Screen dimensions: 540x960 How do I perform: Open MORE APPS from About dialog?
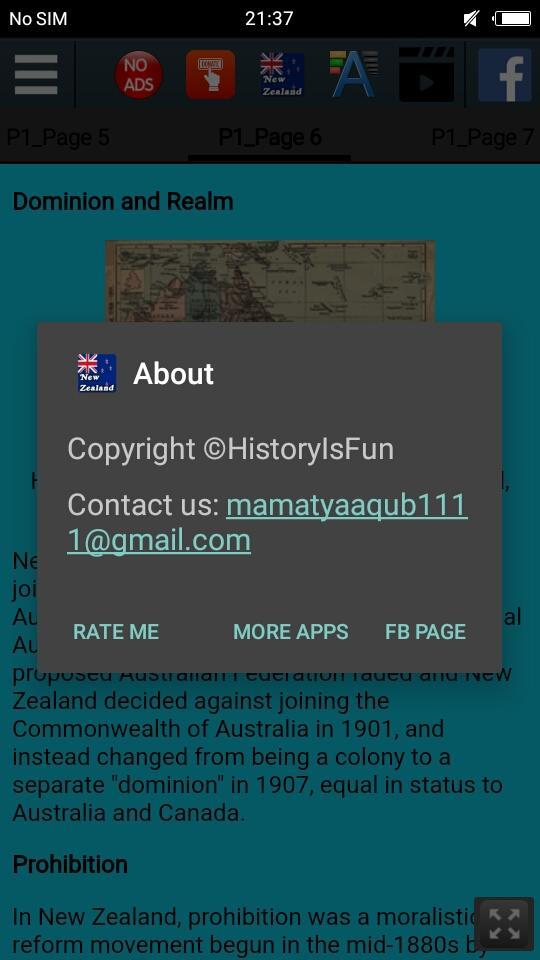point(291,632)
